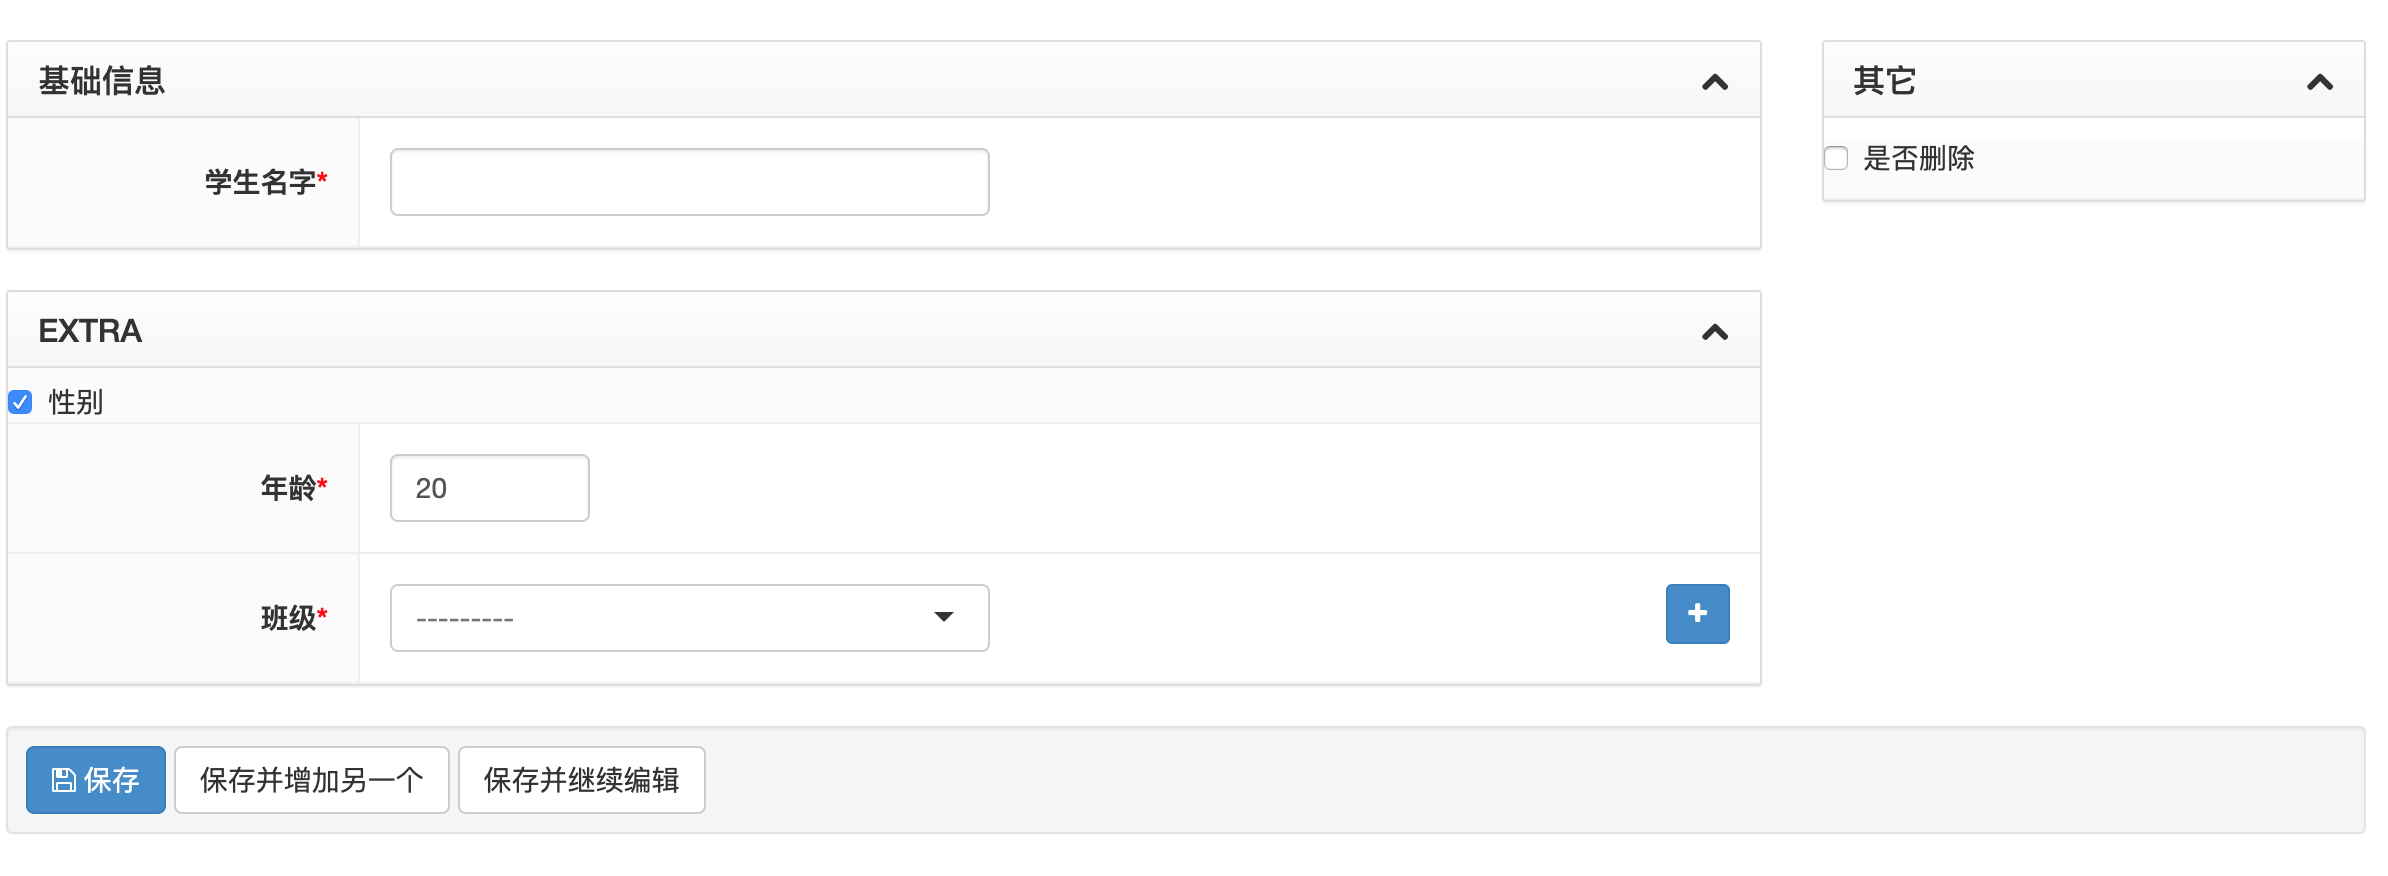Screen dimensions: 2388x876
Task: Click the 性别 label text
Action: coord(76,402)
